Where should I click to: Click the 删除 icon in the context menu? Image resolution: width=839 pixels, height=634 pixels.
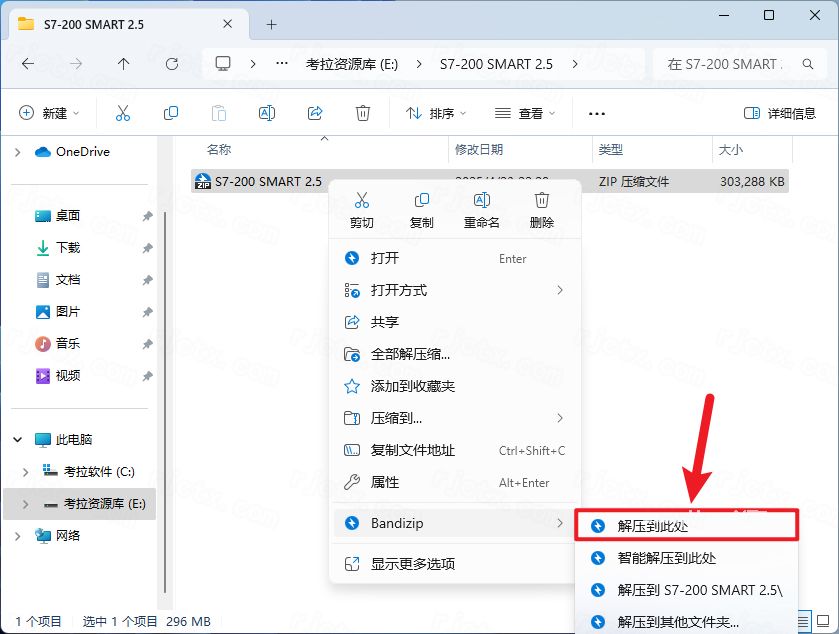540,200
